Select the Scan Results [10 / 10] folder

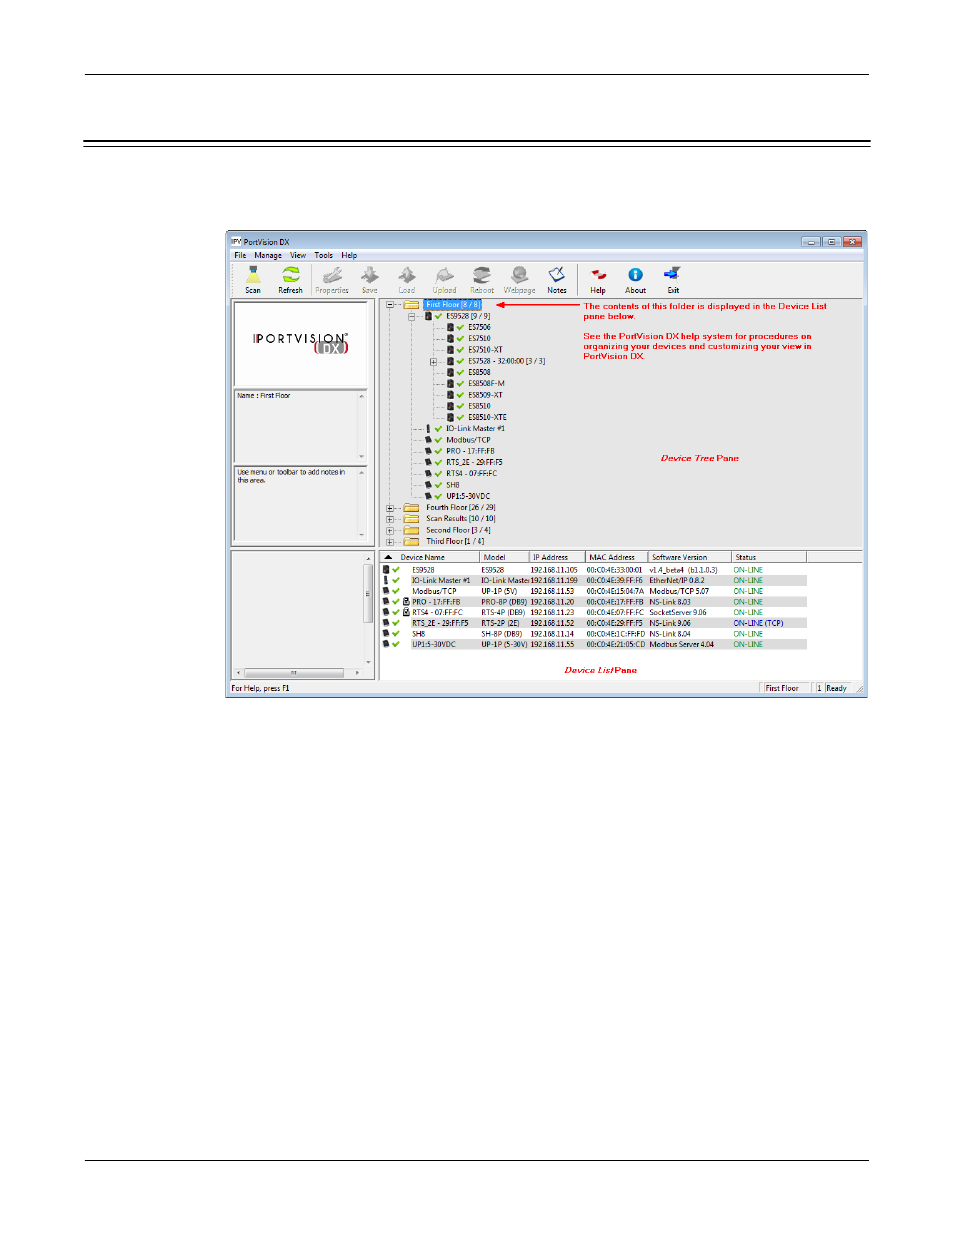pyautogui.click(x=461, y=519)
